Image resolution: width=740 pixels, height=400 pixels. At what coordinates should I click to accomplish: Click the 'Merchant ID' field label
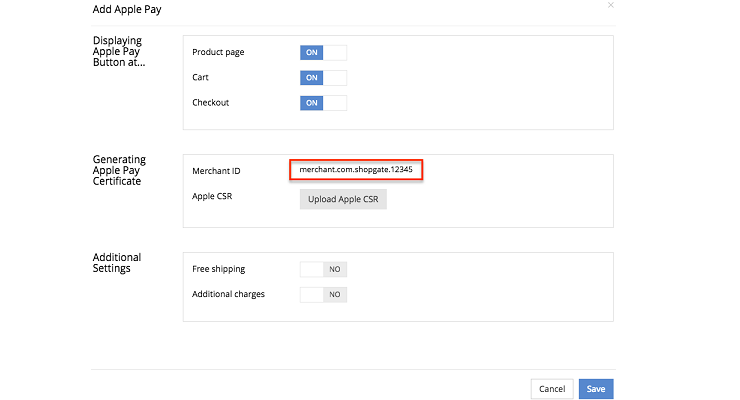coord(216,171)
